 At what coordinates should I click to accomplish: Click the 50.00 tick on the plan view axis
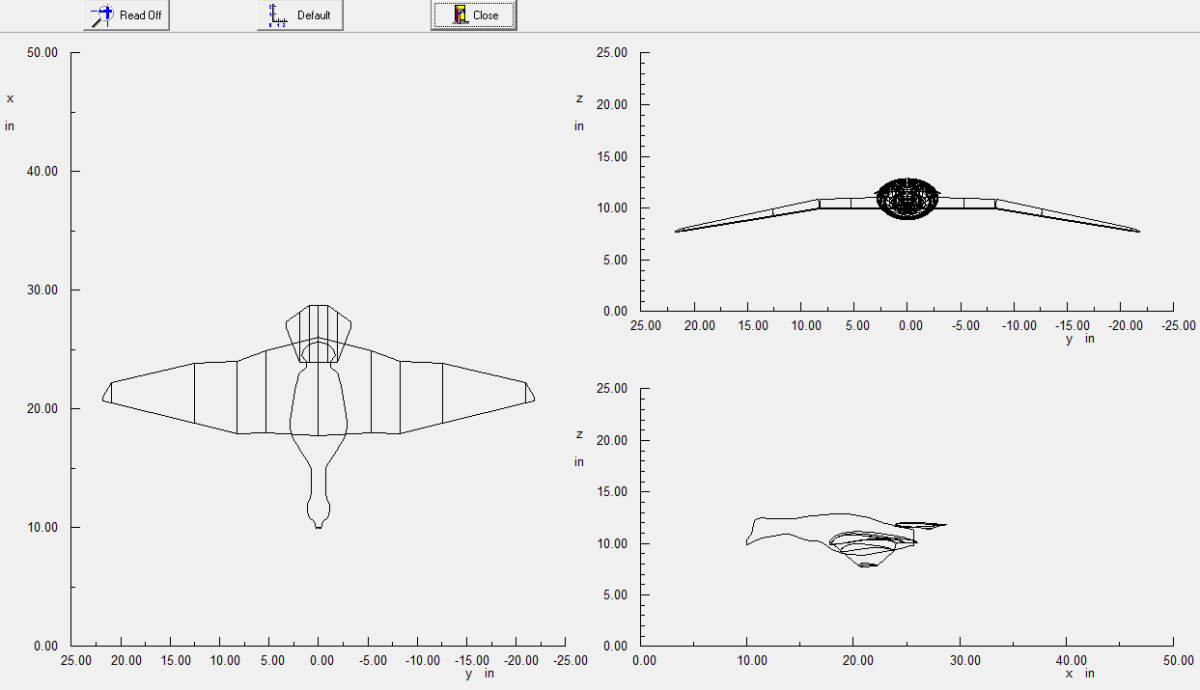click(43, 51)
